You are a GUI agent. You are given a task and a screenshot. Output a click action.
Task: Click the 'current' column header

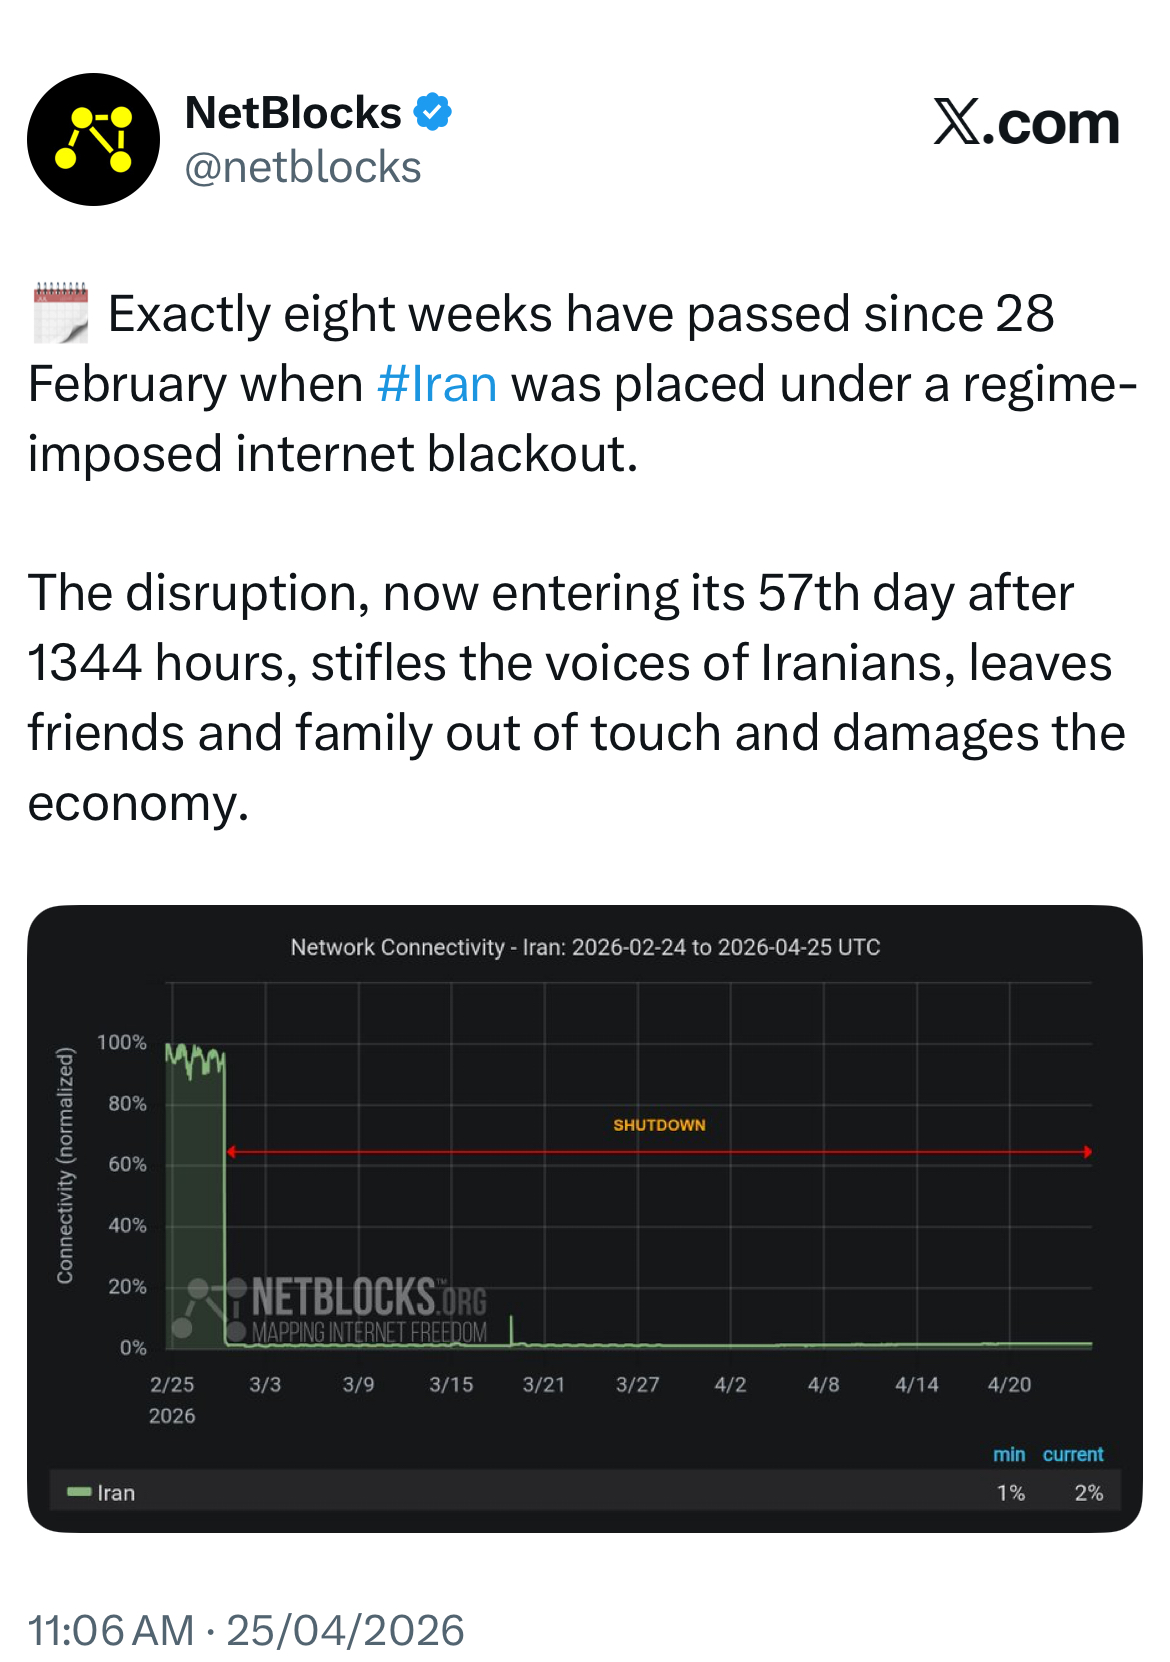point(1073,1454)
